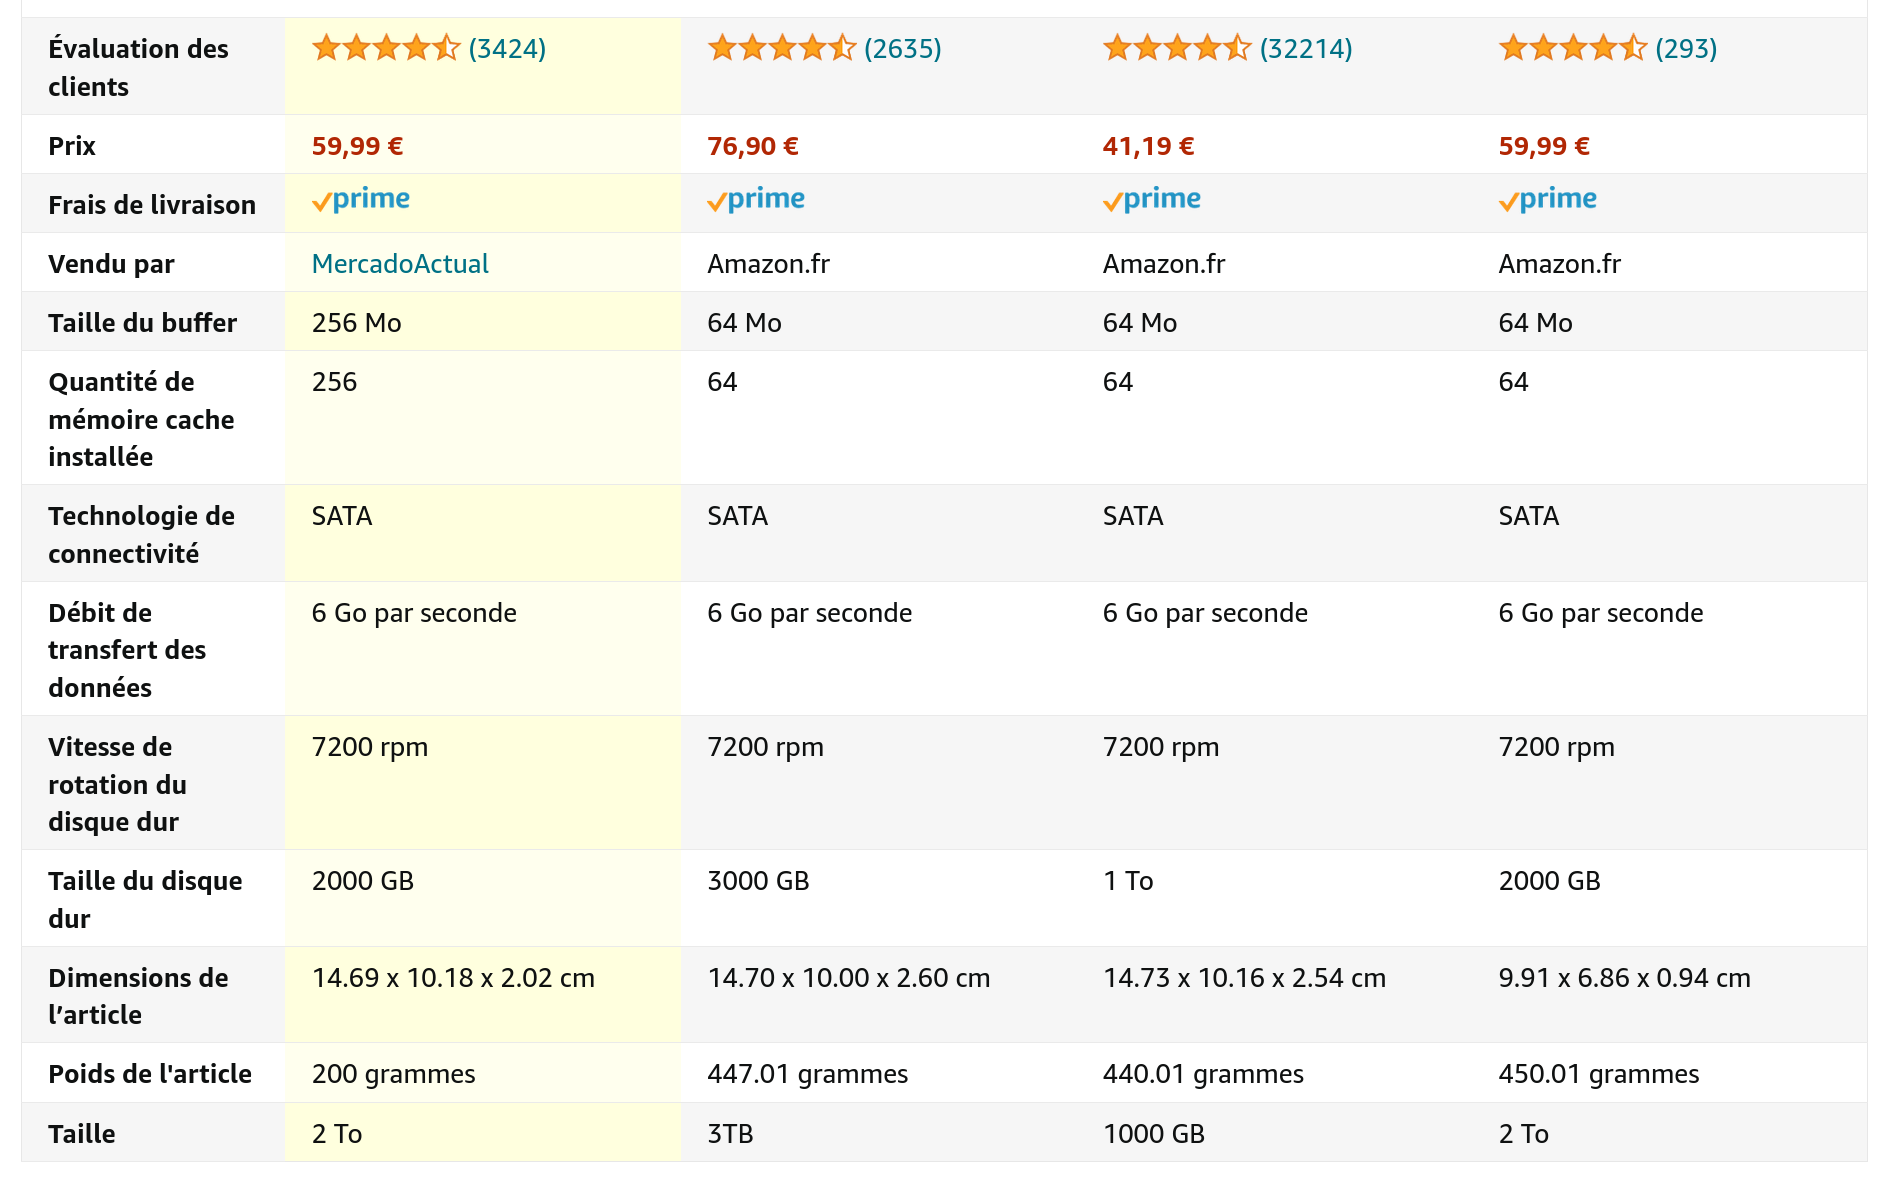The width and height of the screenshot is (1888, 1189).
Task: Click star rating of the 3424-review product
Action: coord(386,48)
